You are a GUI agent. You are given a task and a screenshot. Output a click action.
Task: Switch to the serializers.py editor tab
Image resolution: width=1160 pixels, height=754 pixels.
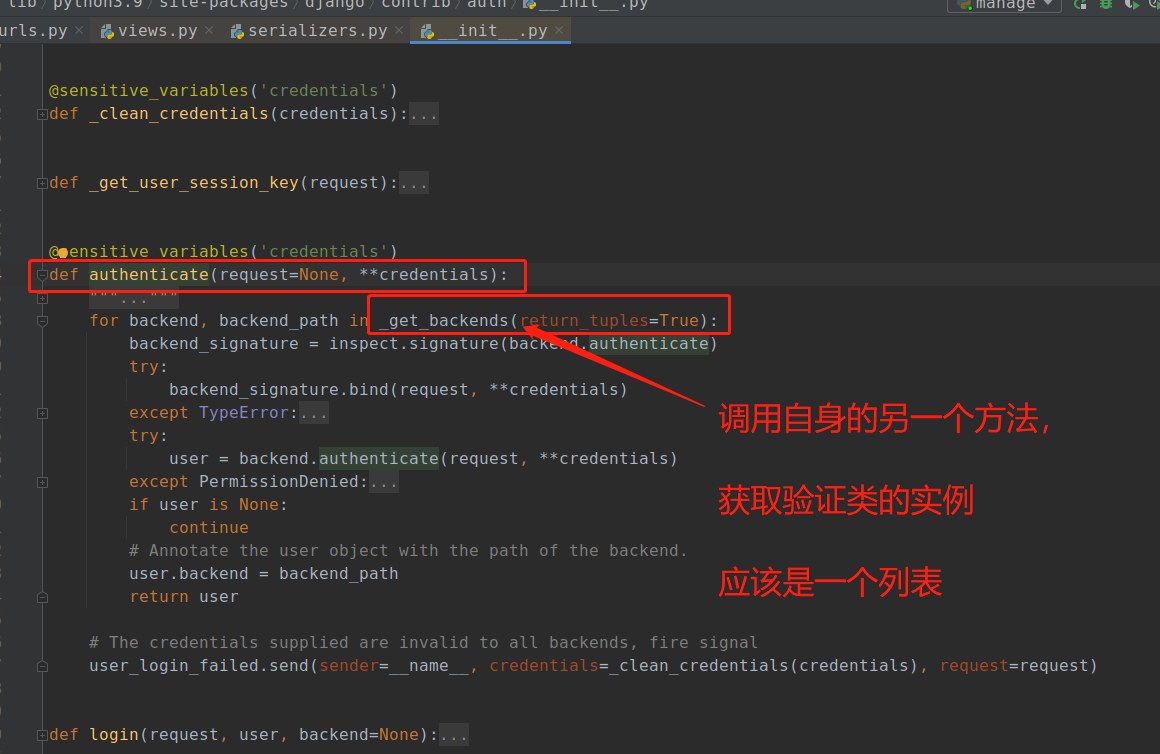317,30
